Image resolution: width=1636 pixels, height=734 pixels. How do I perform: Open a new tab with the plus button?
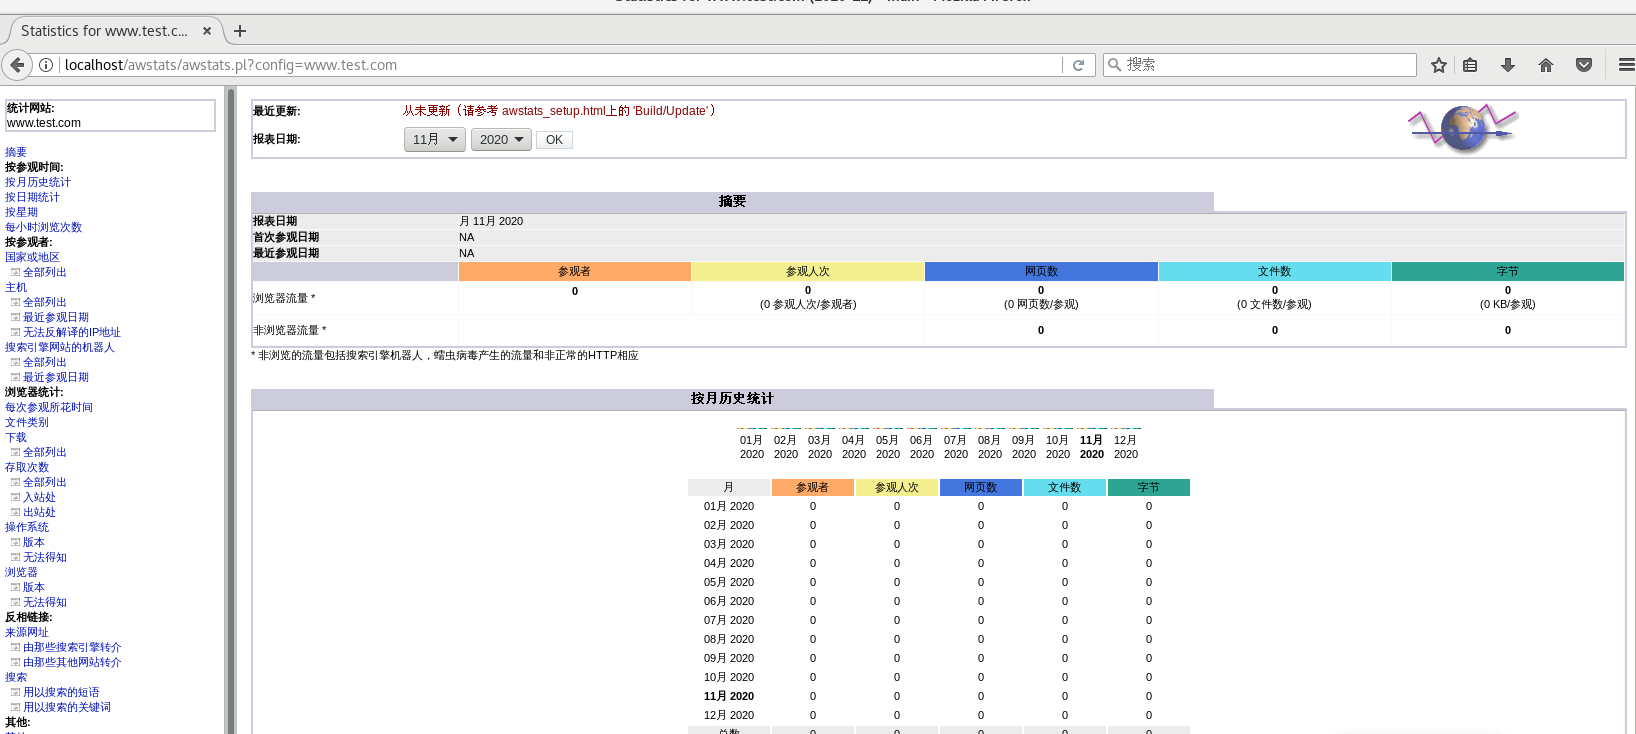[240, 31]
